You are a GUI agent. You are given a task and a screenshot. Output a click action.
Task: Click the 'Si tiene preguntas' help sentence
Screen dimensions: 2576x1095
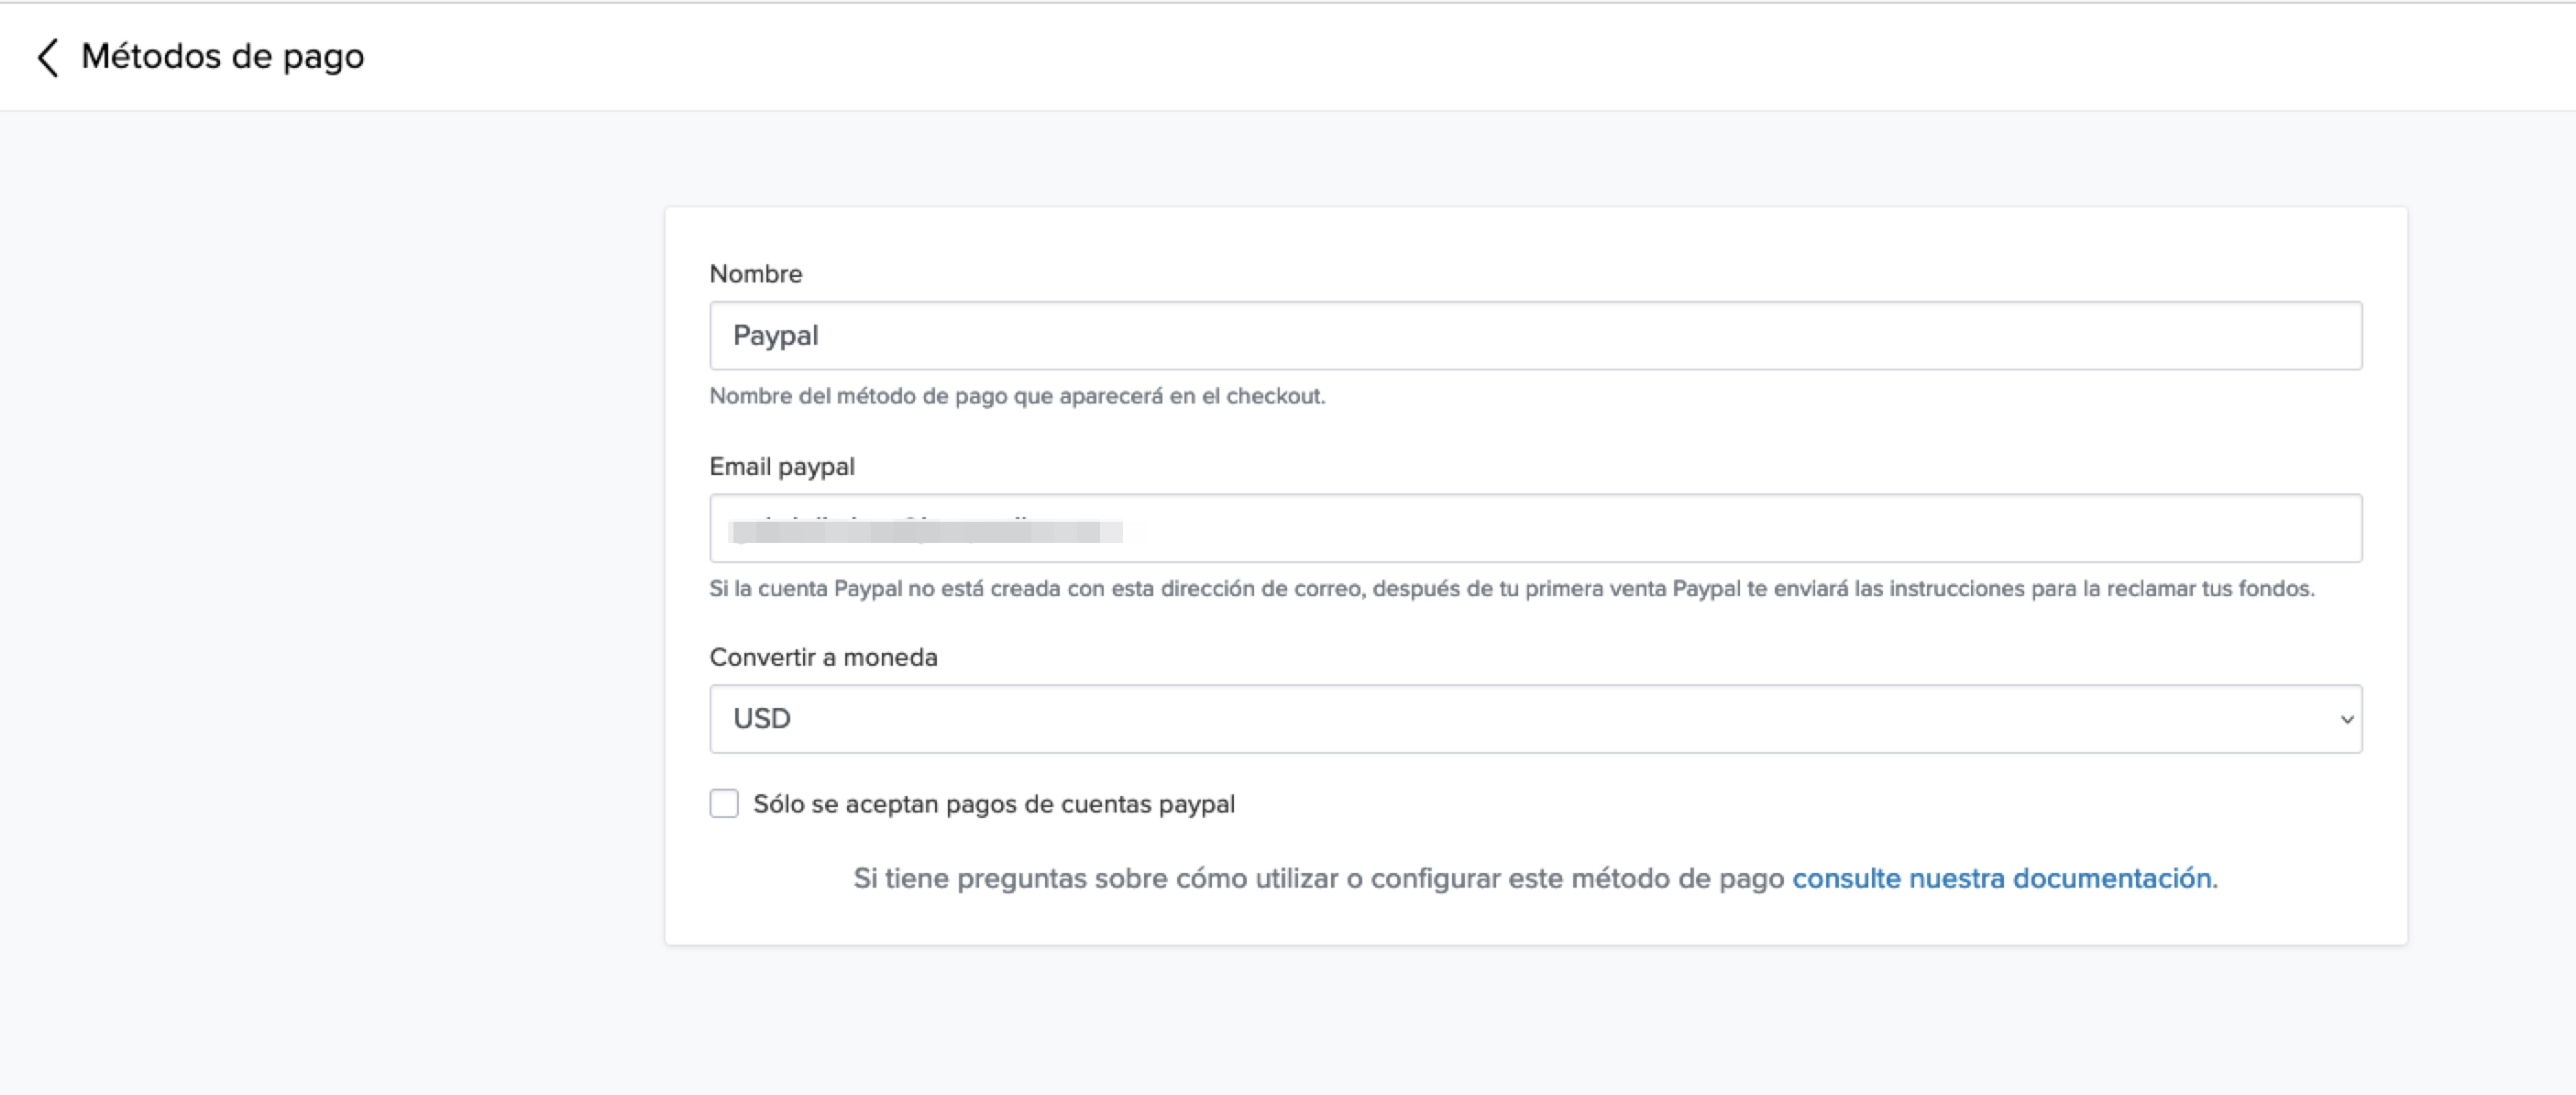(x=1318, y=878)
